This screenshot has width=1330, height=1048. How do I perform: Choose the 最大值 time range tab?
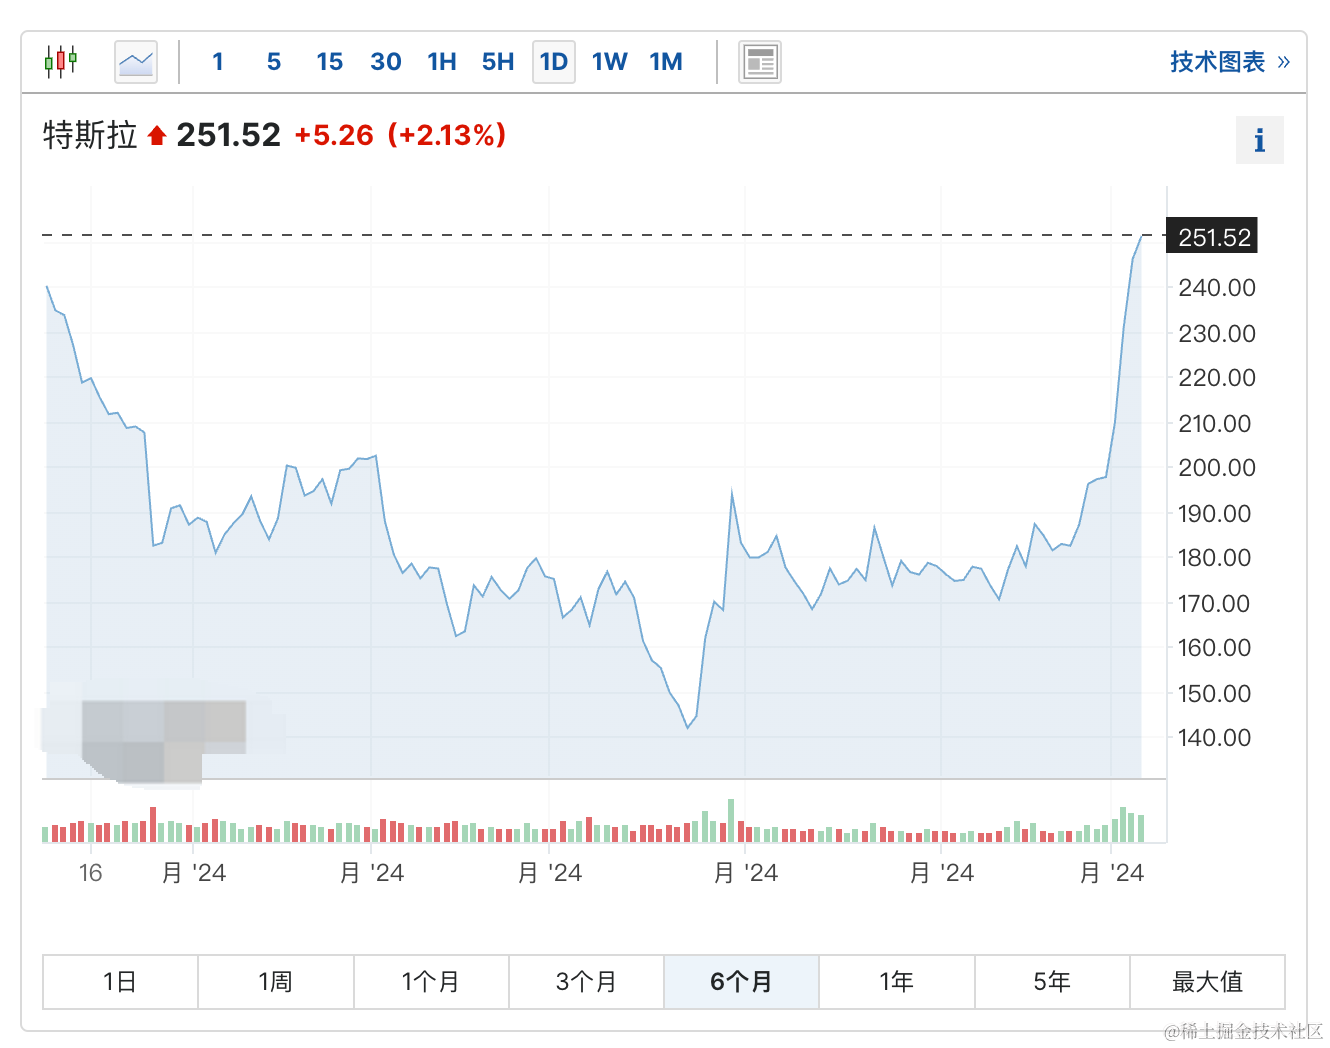pos(1207,982)
